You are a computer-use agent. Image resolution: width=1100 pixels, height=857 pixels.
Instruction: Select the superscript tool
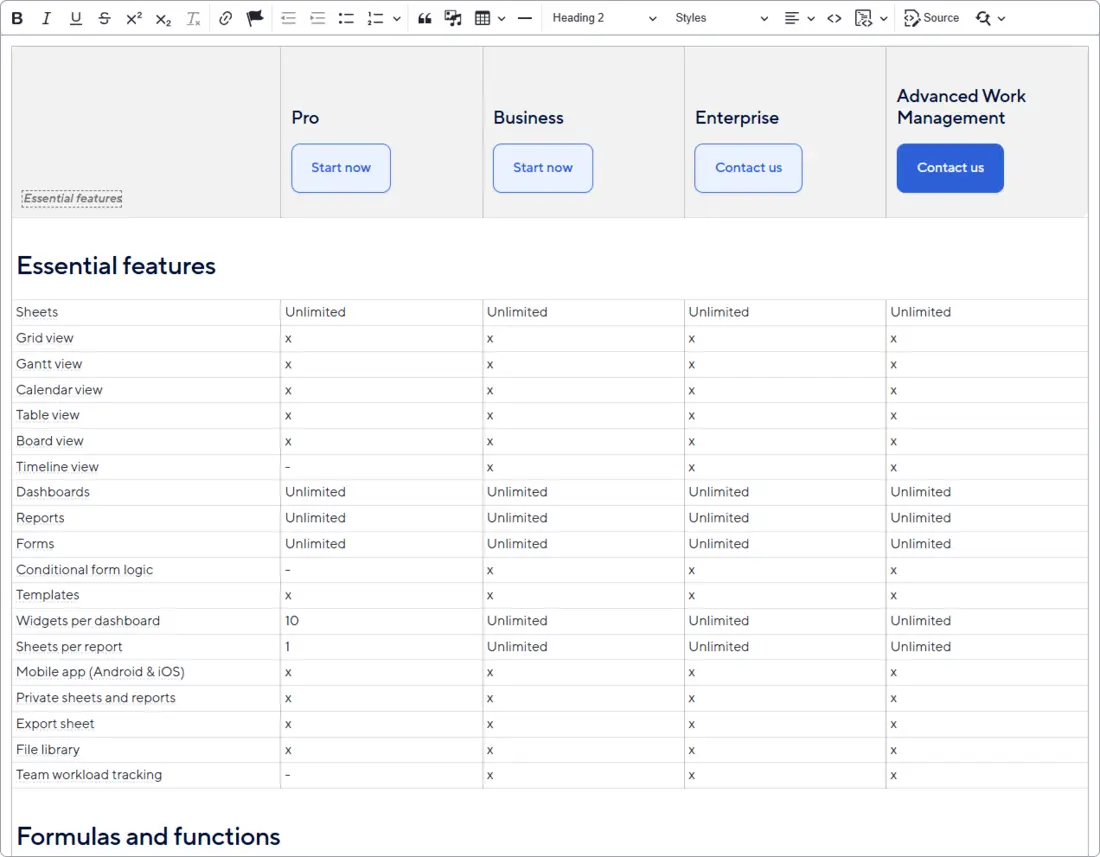[133, 17]
